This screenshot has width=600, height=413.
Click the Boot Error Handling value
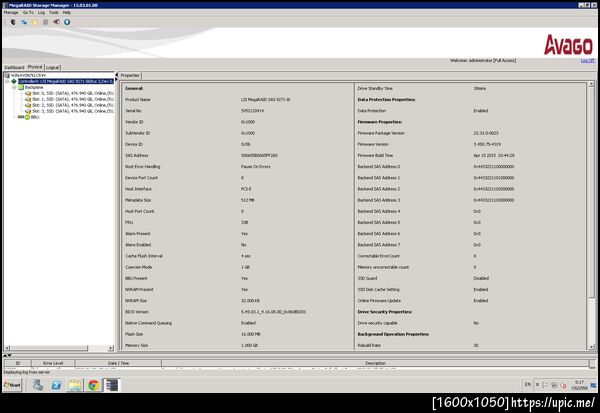255,167
